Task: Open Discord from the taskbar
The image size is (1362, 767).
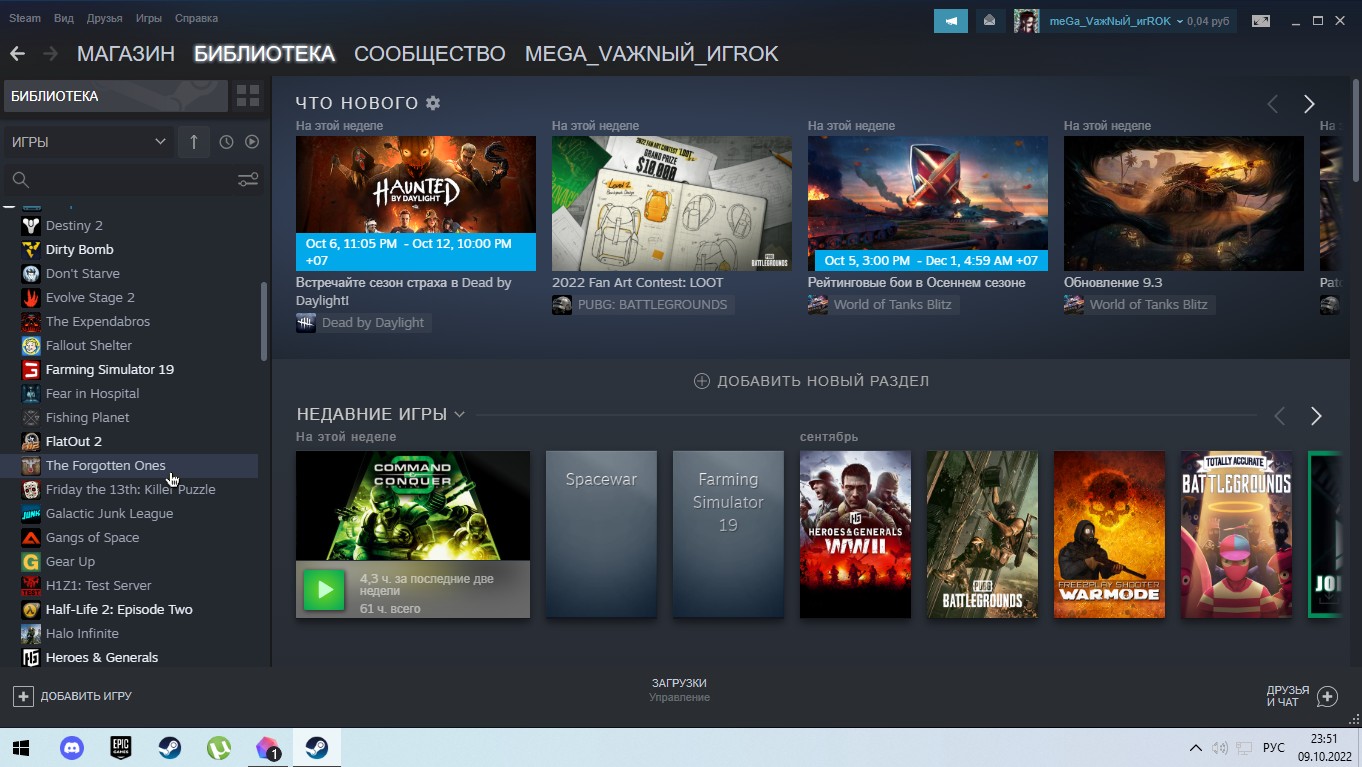Action: pos(72,748)
